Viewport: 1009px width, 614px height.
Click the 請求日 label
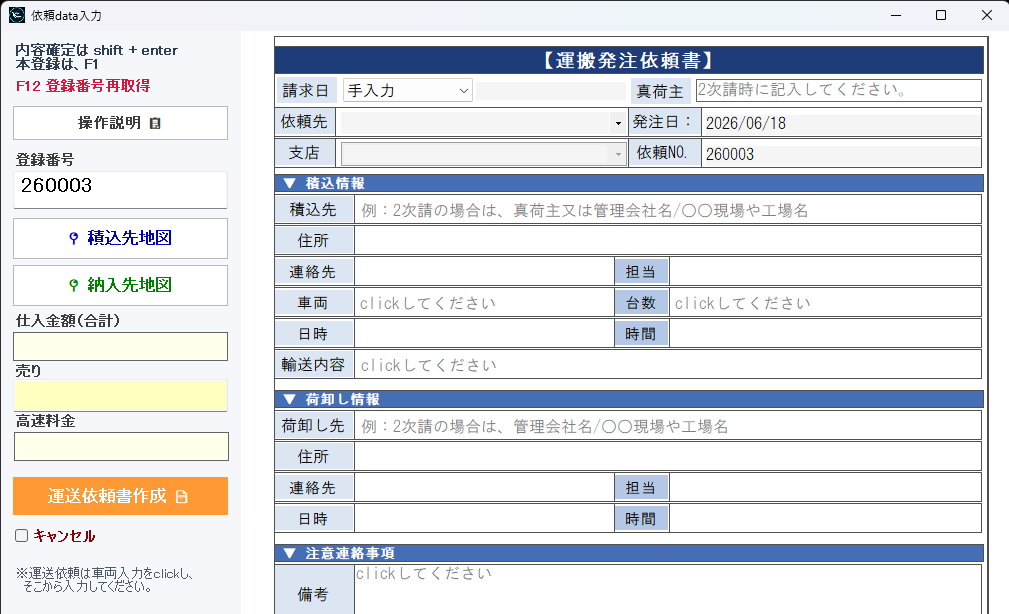pyautogui.click(x=306, y=91)
